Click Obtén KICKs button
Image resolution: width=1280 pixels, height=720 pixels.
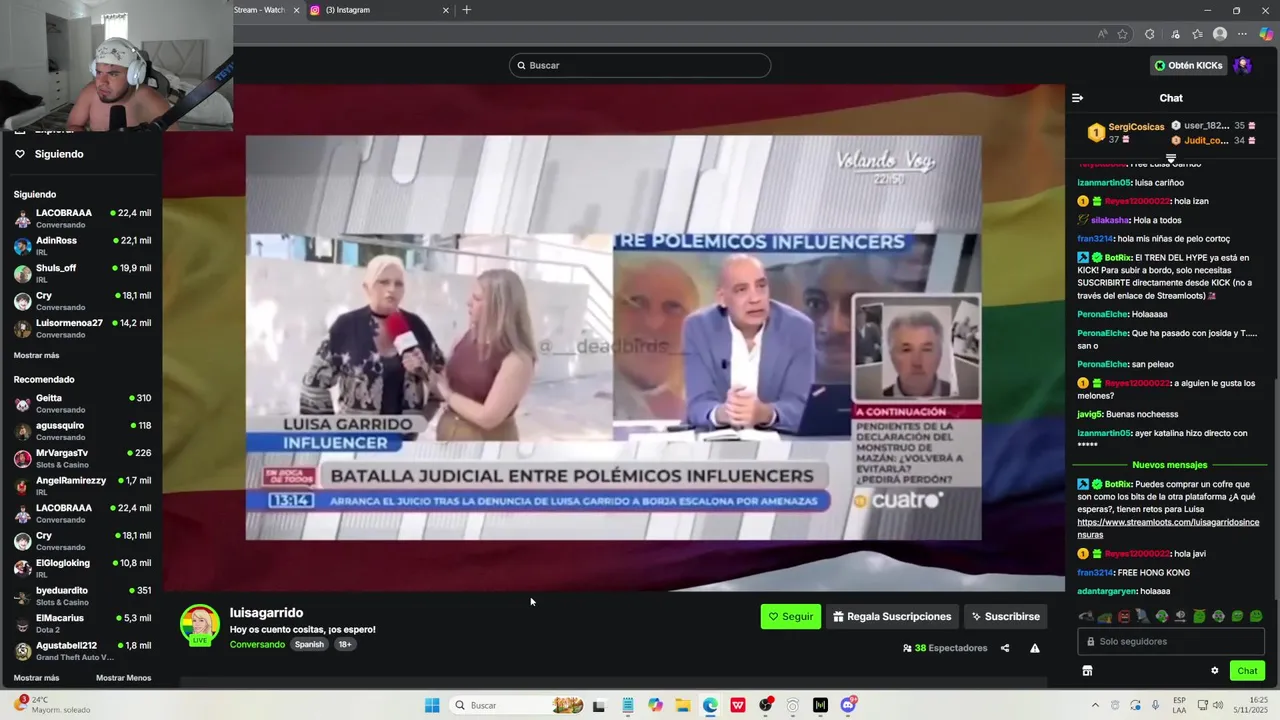pos(1188,65)
